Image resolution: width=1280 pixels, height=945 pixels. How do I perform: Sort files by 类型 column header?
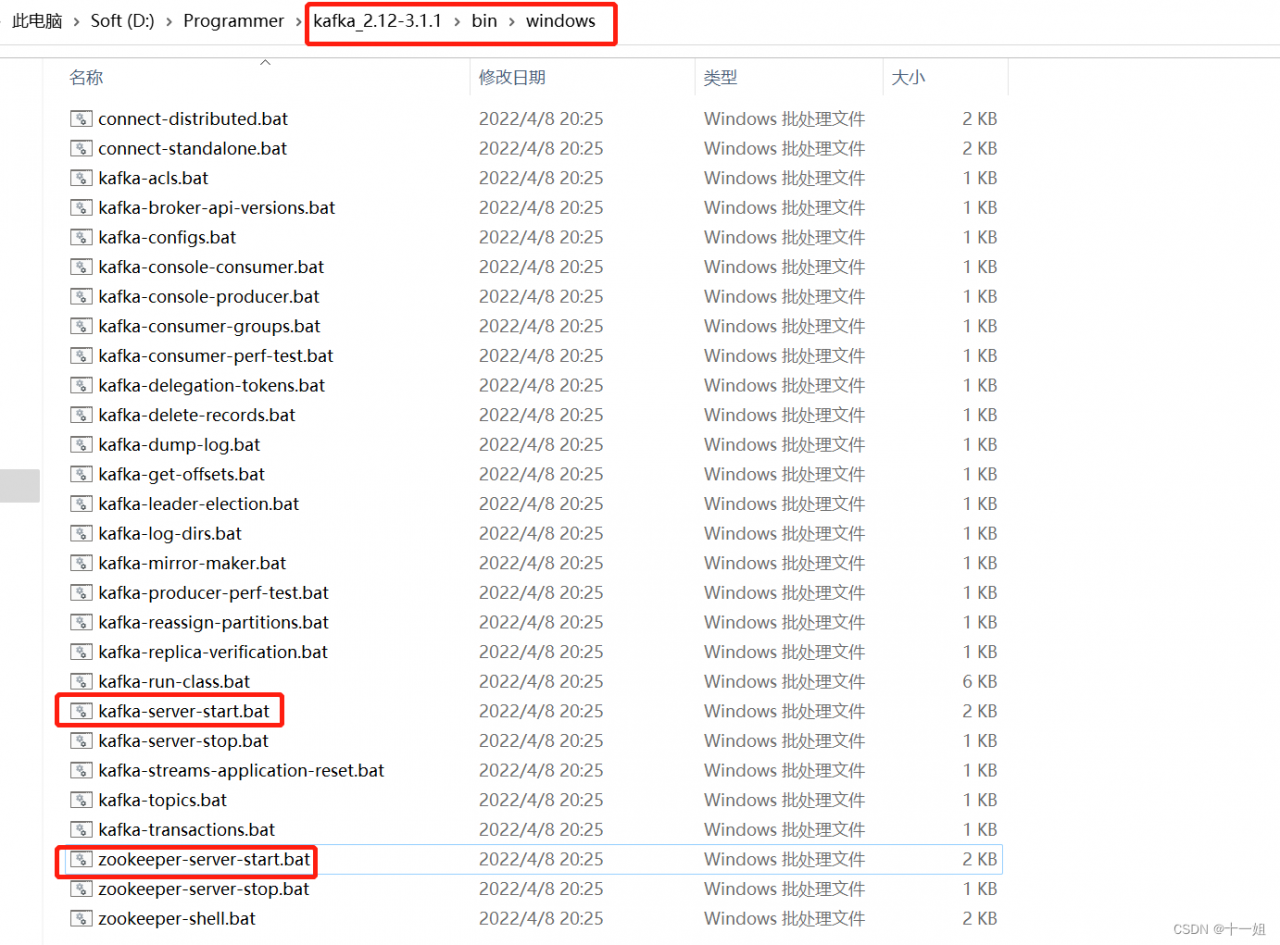tap(721, 78)
